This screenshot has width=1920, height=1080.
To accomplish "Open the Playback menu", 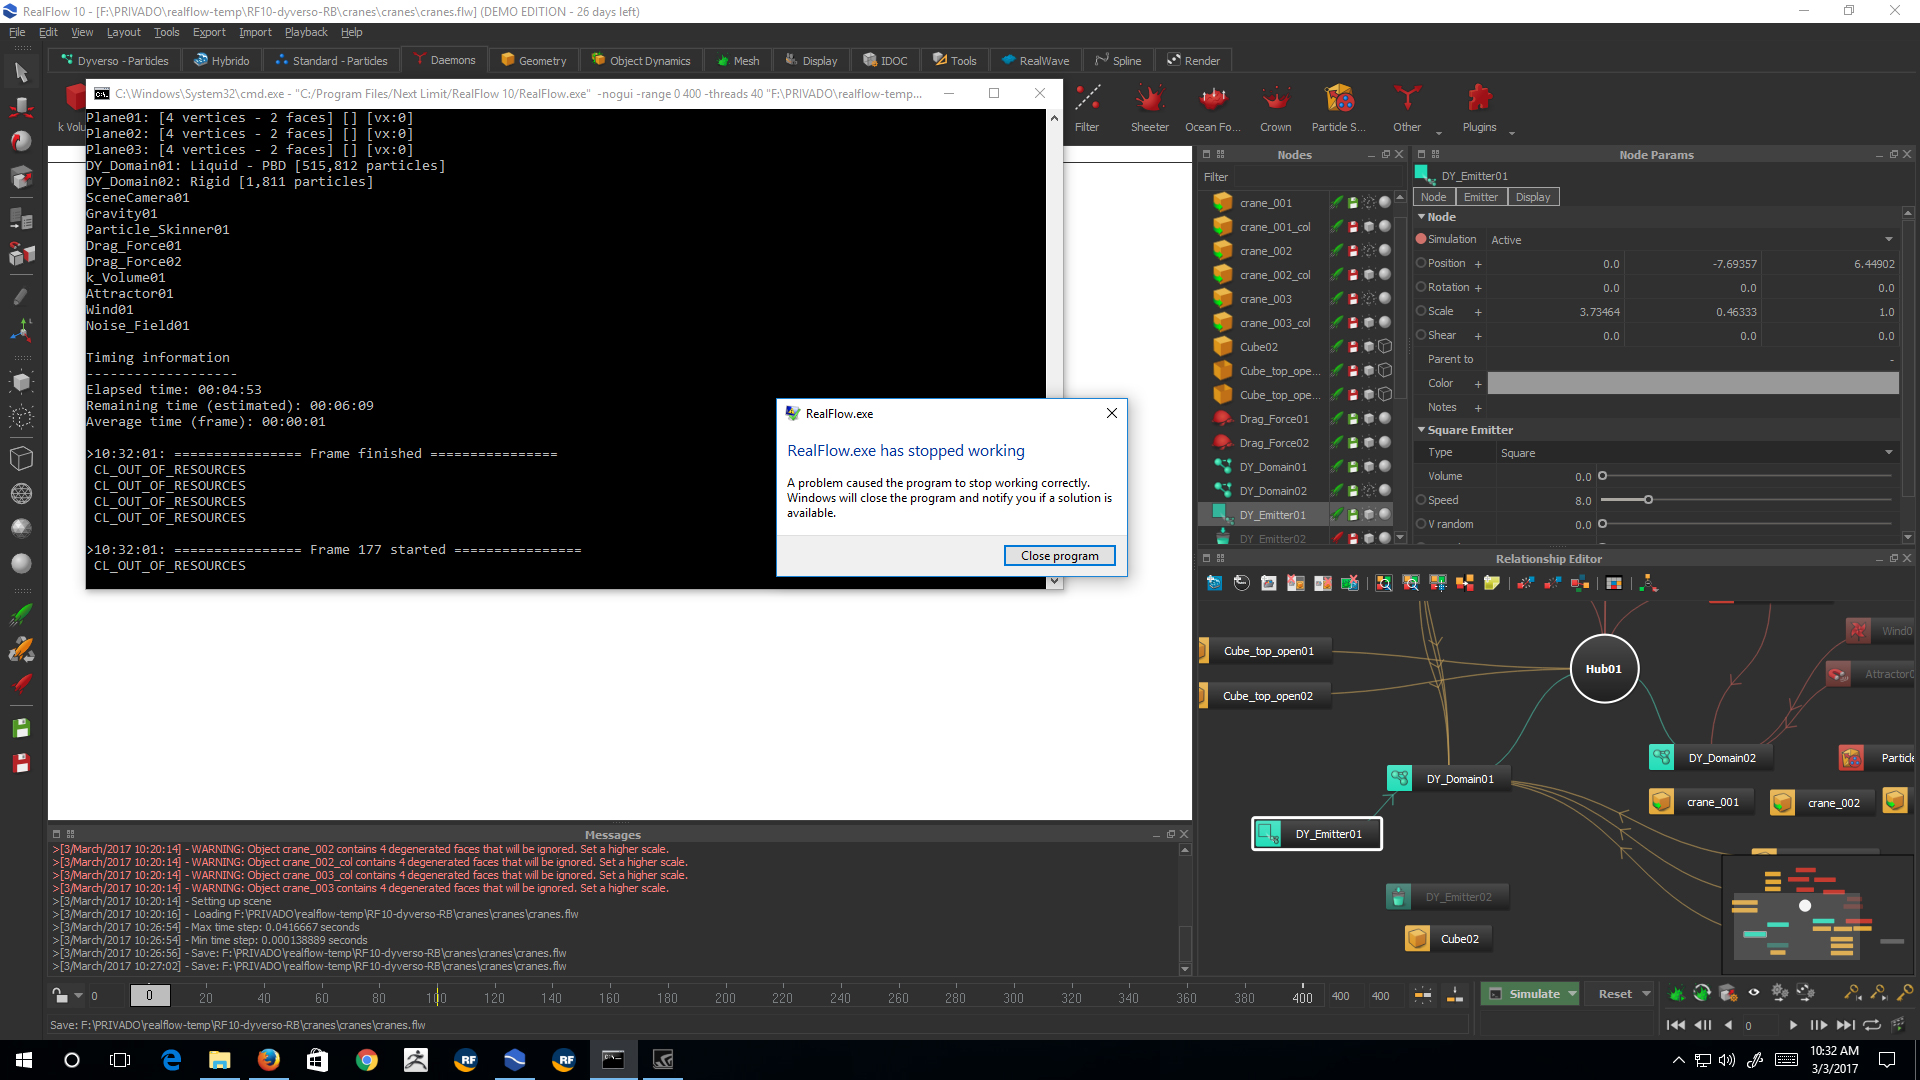I will (306, 32).
